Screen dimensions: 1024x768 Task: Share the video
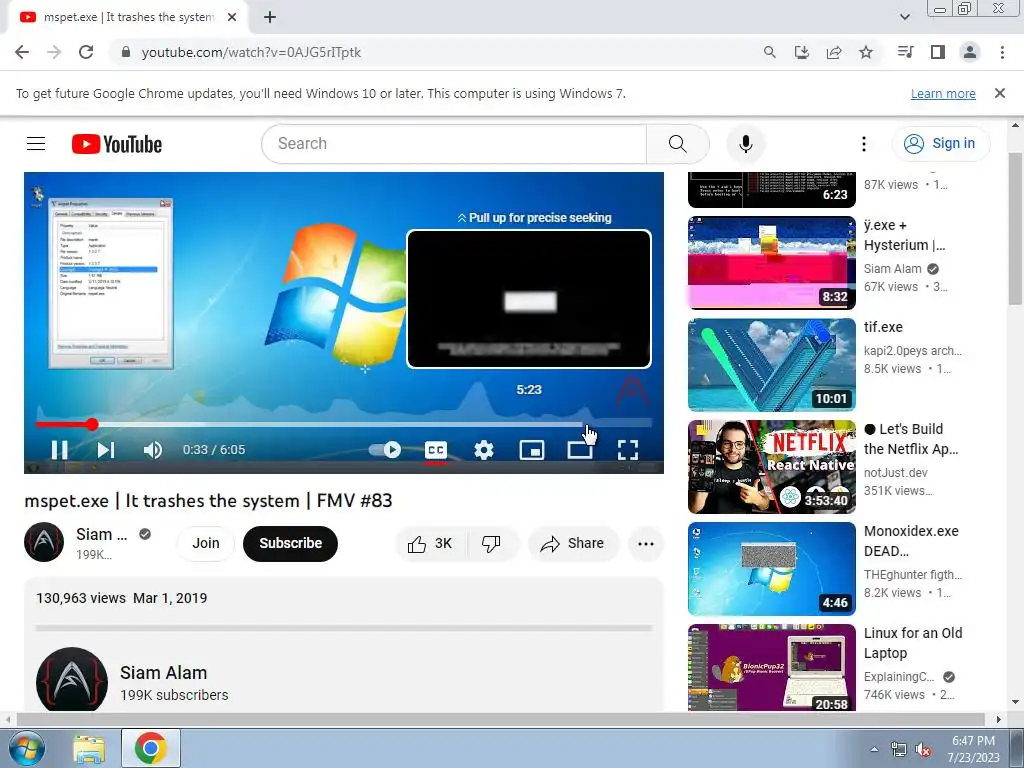[573, 543]
